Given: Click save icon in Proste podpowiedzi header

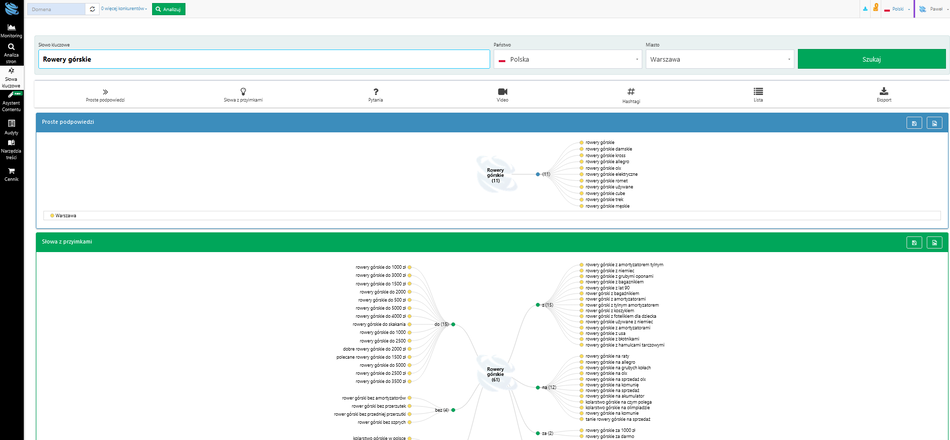Looking at the screenshot, I should 914,122.
